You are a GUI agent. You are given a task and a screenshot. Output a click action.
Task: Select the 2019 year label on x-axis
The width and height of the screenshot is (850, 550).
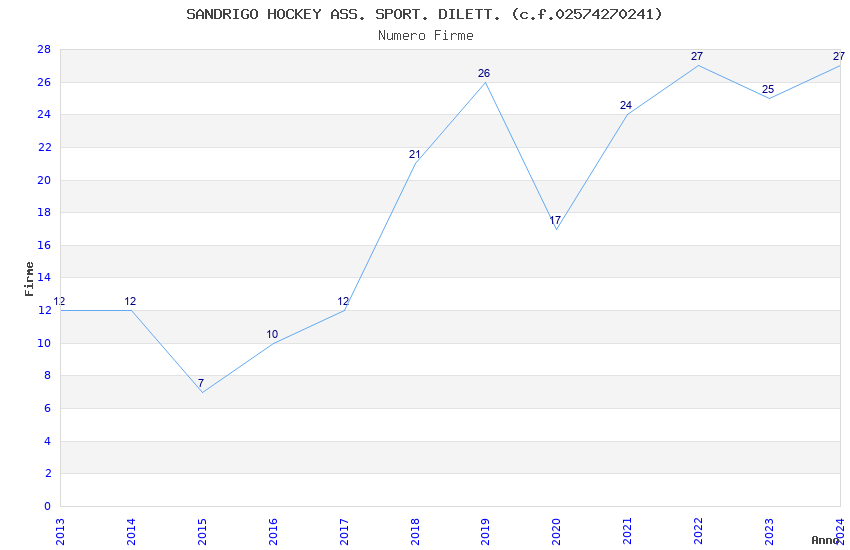486,532
